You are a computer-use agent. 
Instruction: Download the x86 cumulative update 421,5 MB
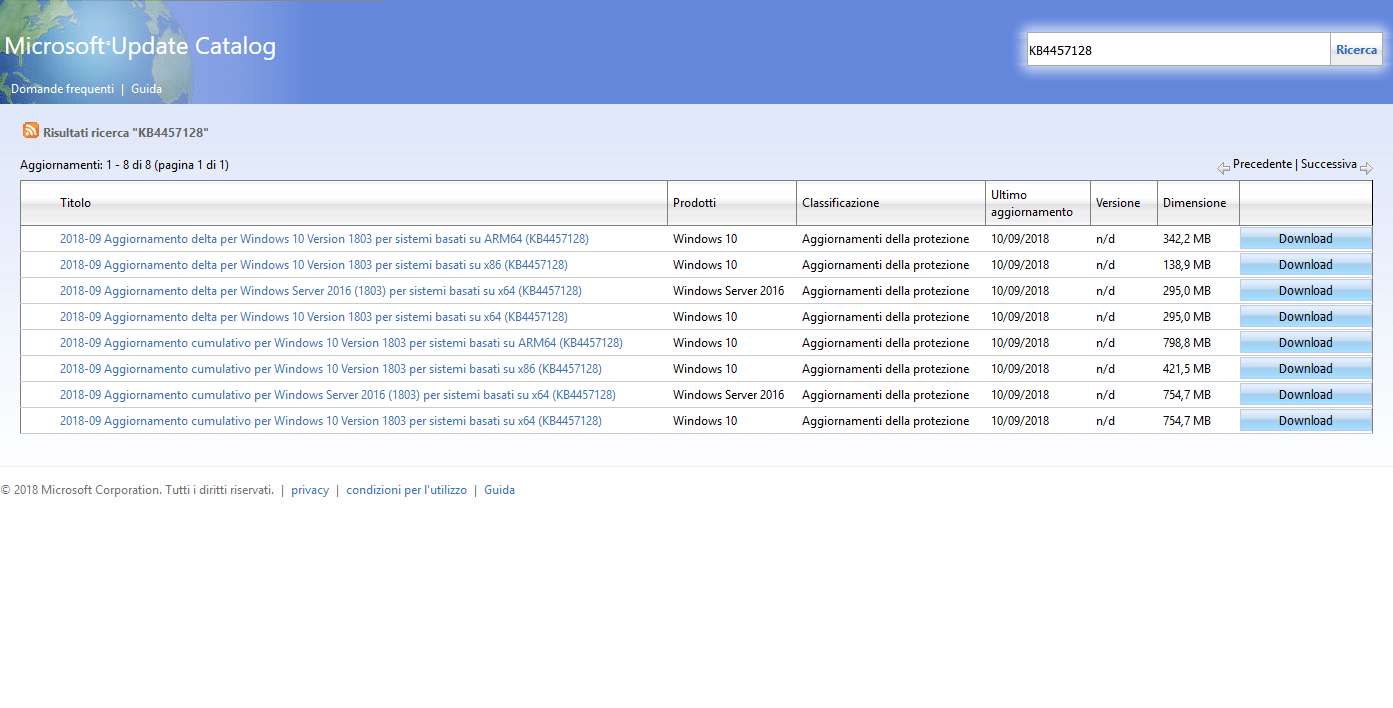[1305, 369]
